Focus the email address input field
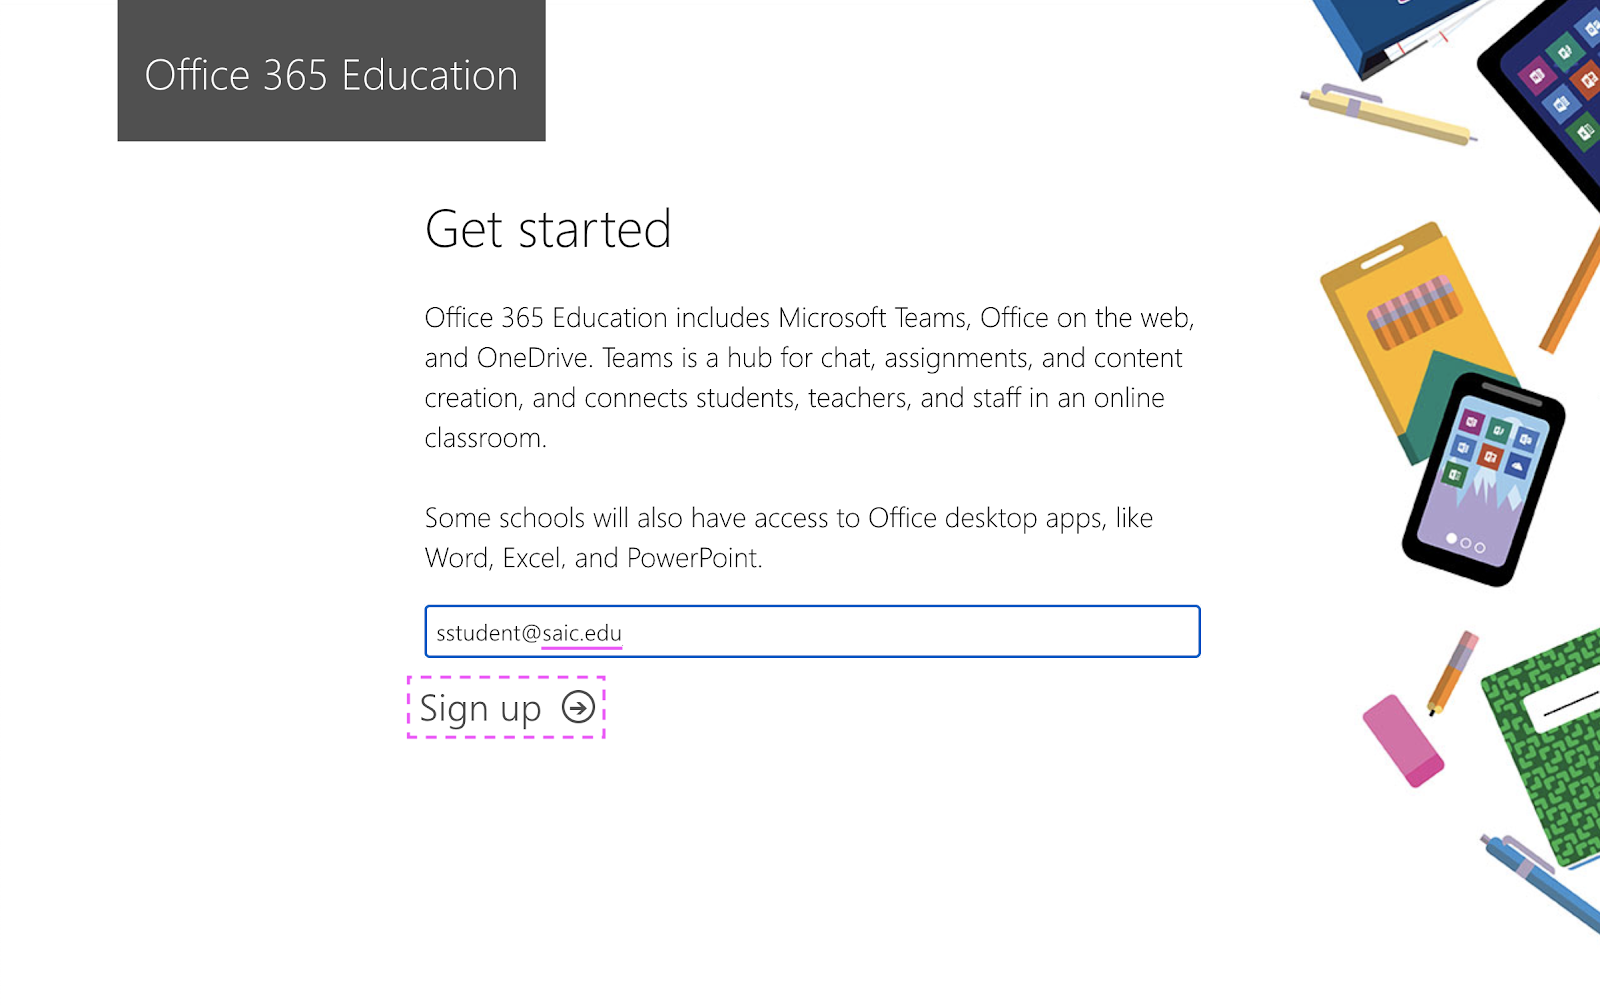 point(812,631)
